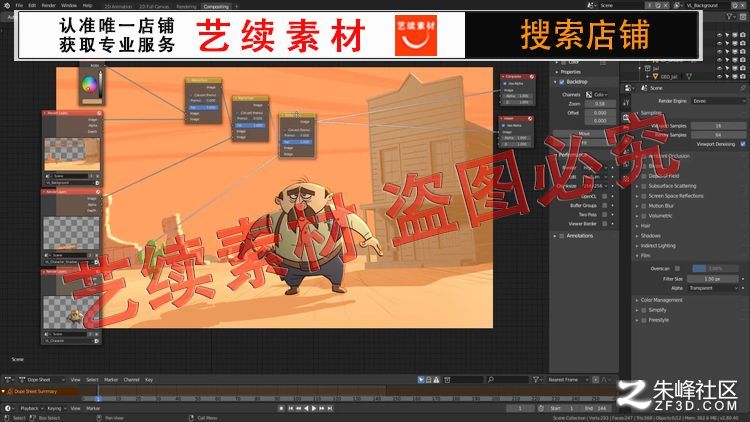Open the Render Engine dropdown
This screenshot has height=422, width=750.
click(718, 101)
